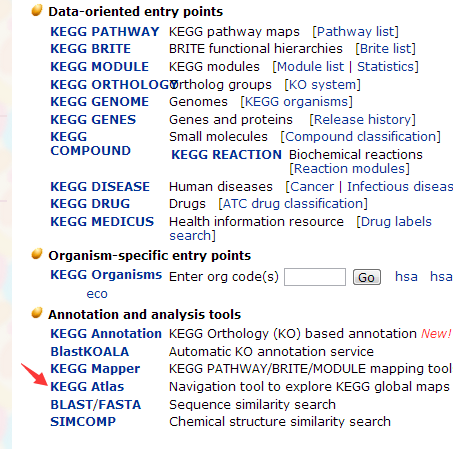
Task: Open the Compound classification link
Action: point(361,137)
